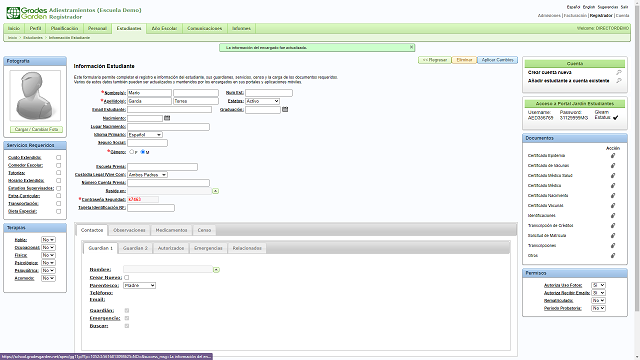Open the Ocupacional therapy dropdown
The width and height of the screenshot is (640, 360).
coord(48,248)
